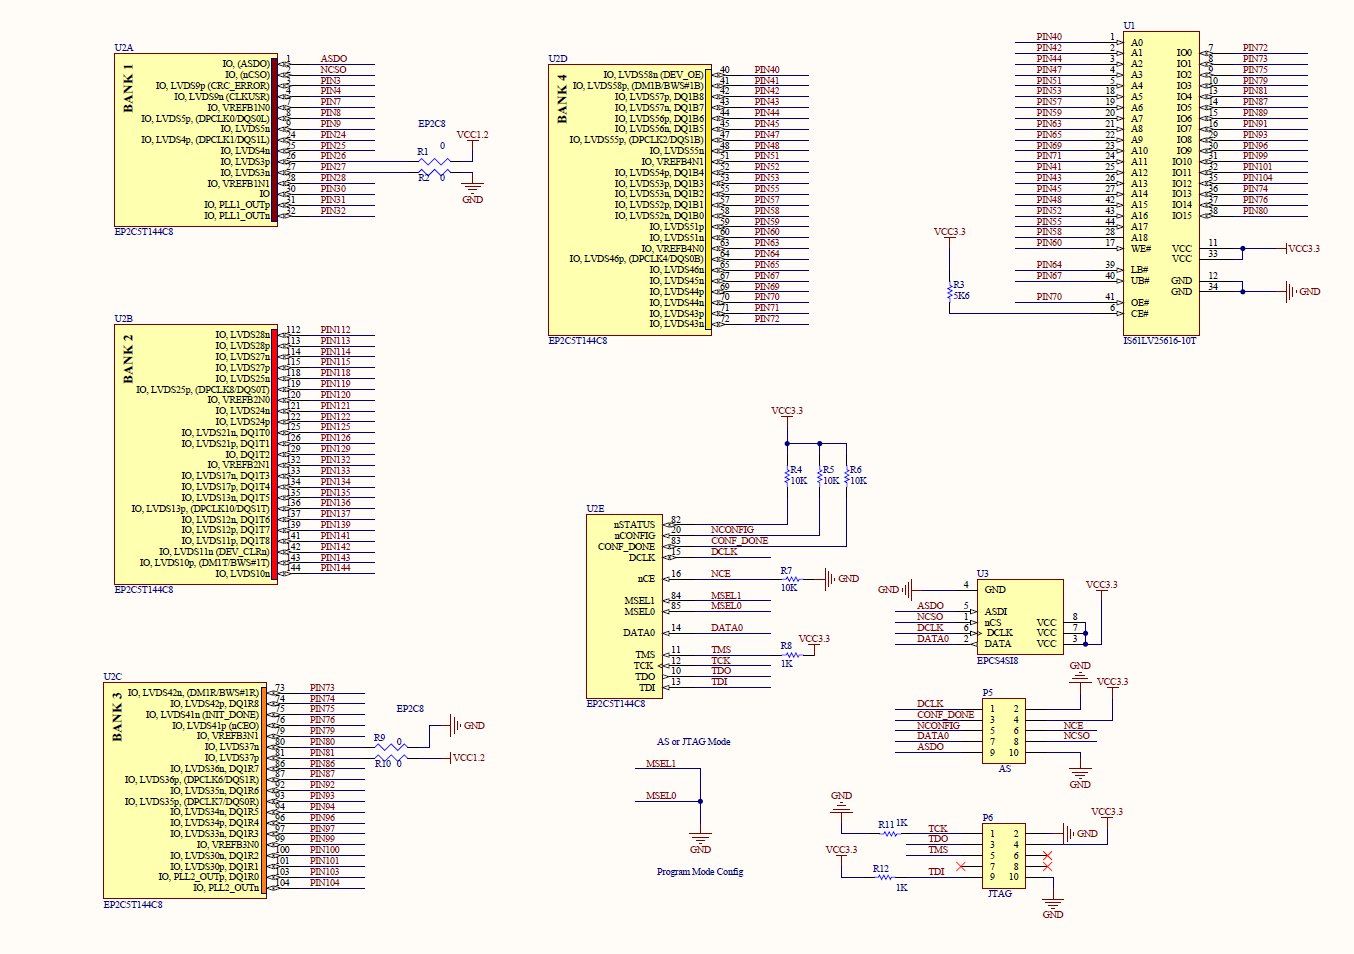
Task: Select the U3 EPCS4SI8 component body
Action: 1021,617
